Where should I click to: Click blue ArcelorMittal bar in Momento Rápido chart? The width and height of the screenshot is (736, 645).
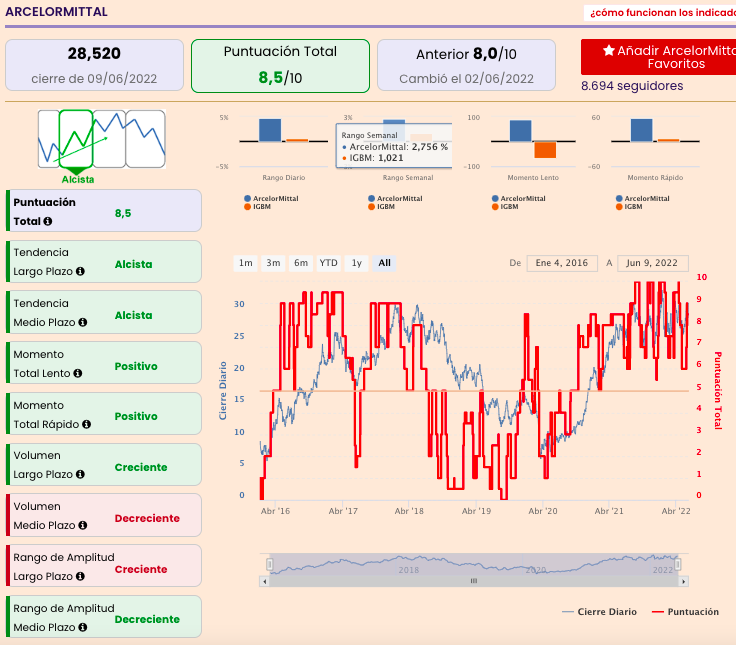(x=641, y=130)
